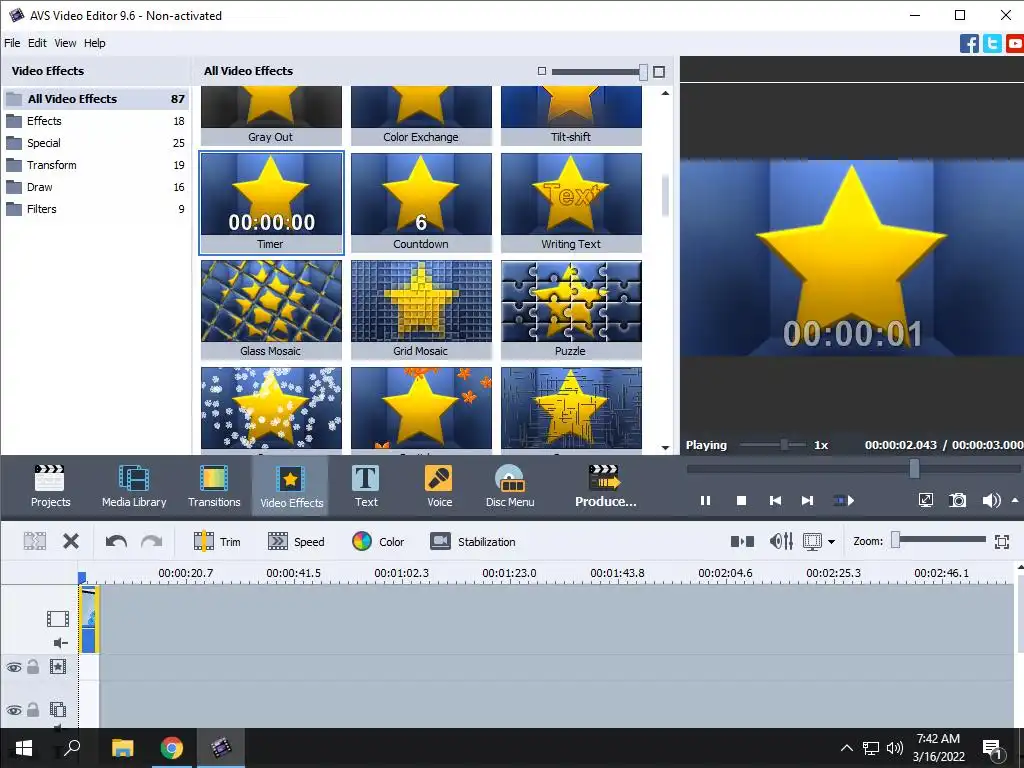Open the Stabilization tool
The width and height of the screenshot is (1024, 768).
(x=473, y=541)
